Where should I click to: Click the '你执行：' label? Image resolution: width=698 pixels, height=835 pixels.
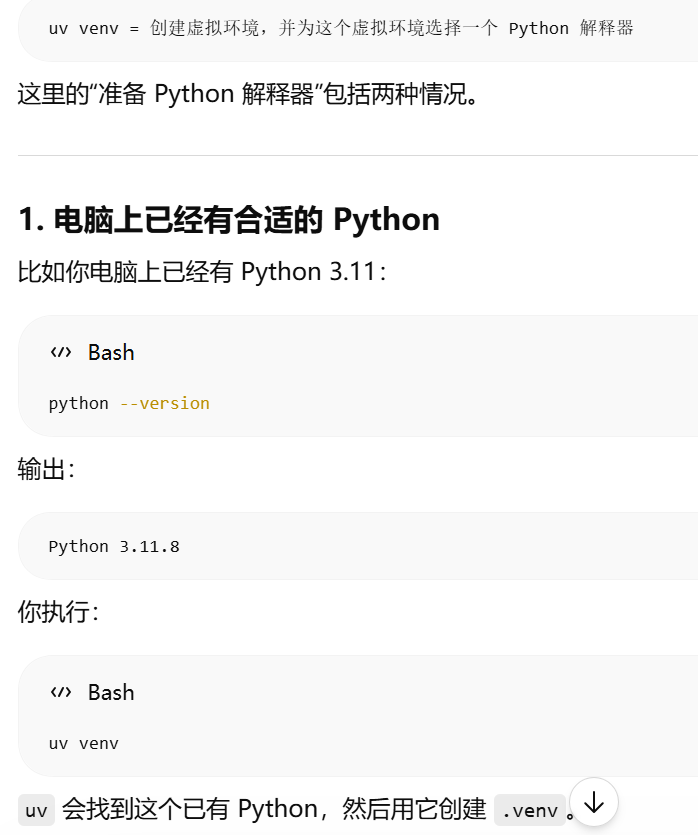58,611
